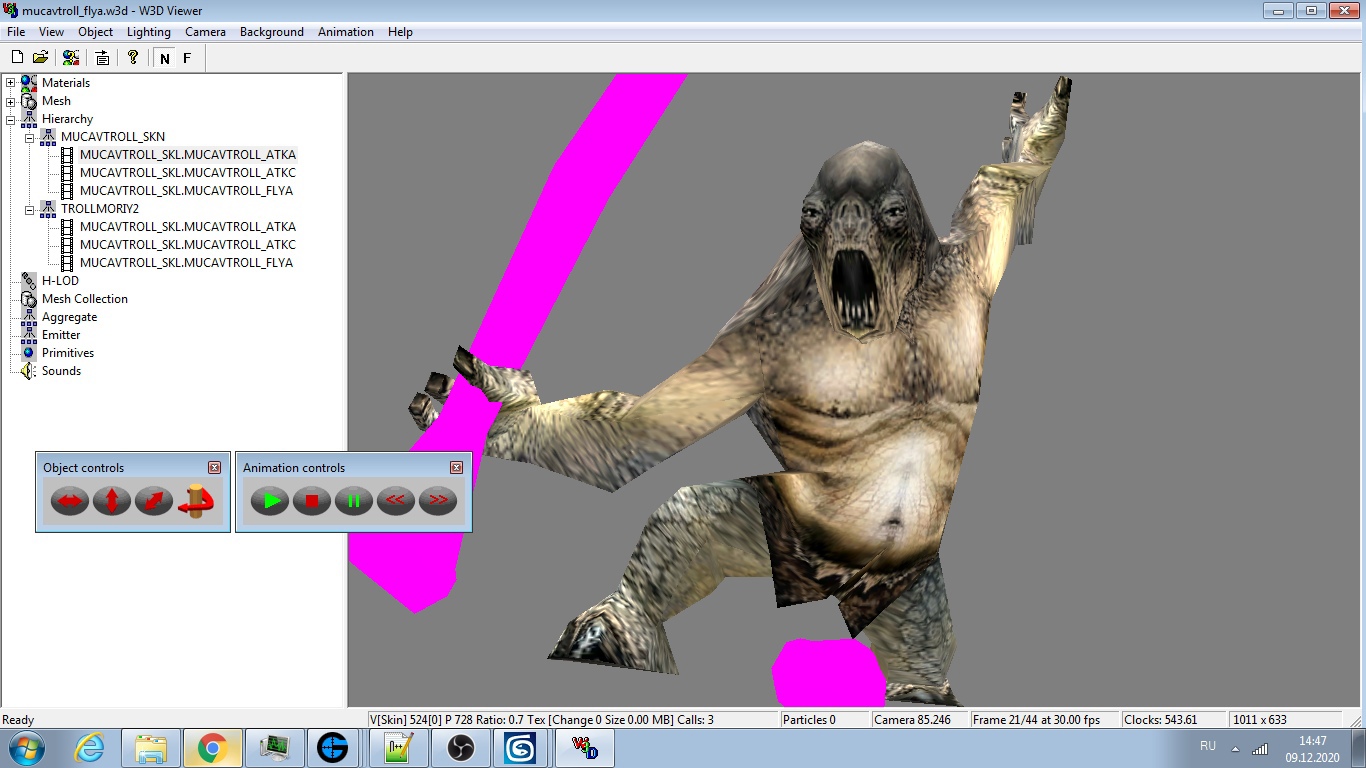This screenshot has height=768, width=1366.
Task: Open the Object menu
Action: (96, 32)
